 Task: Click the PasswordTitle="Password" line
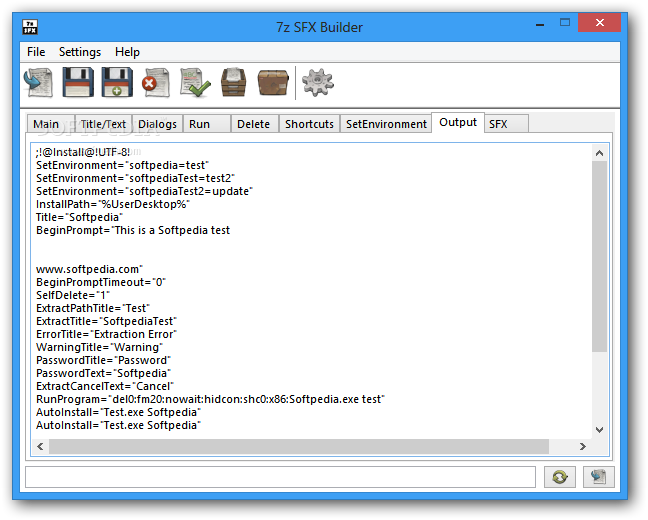click(103, 360)
